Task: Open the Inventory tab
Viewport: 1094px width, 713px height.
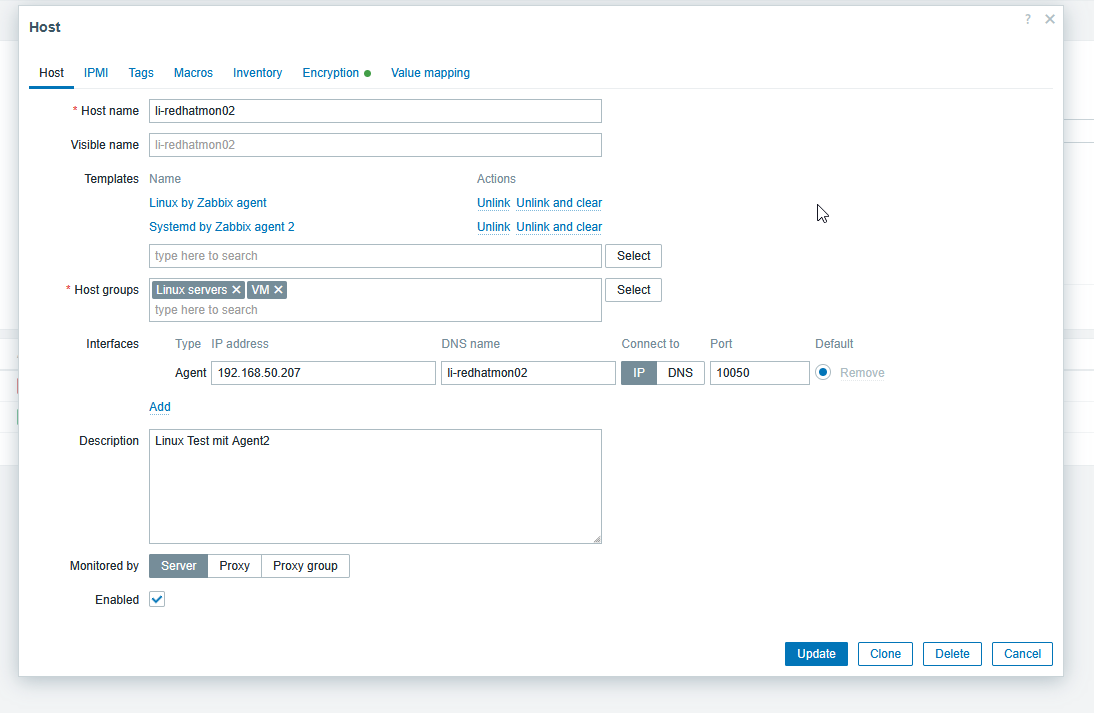Action: (257, 73)
